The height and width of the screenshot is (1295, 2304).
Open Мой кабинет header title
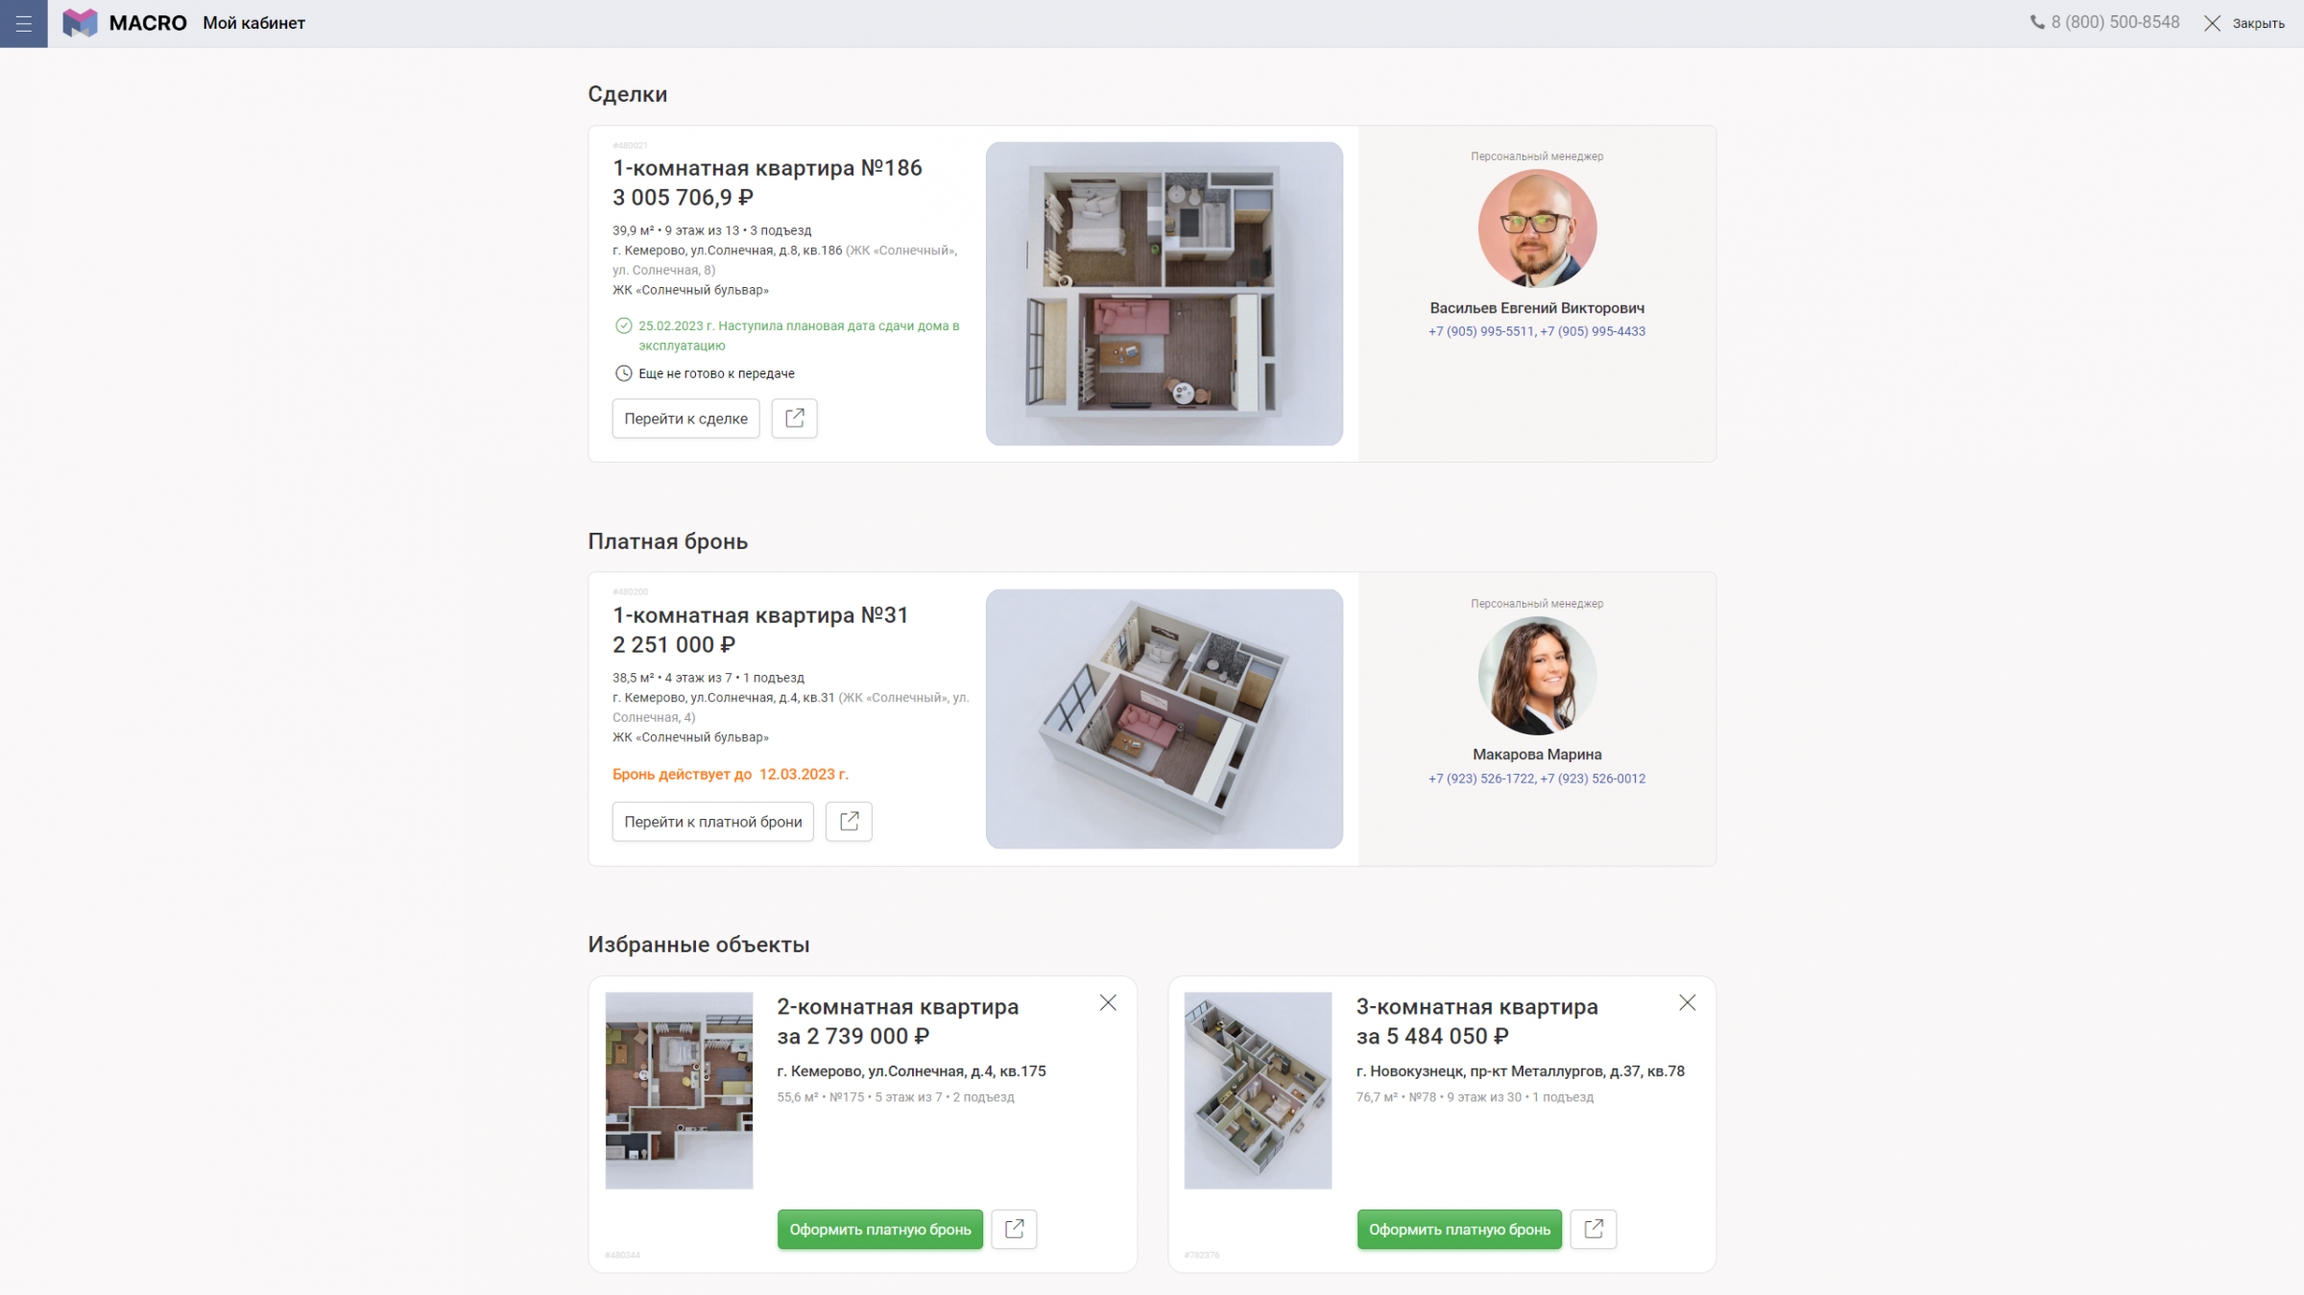(254, 23)
